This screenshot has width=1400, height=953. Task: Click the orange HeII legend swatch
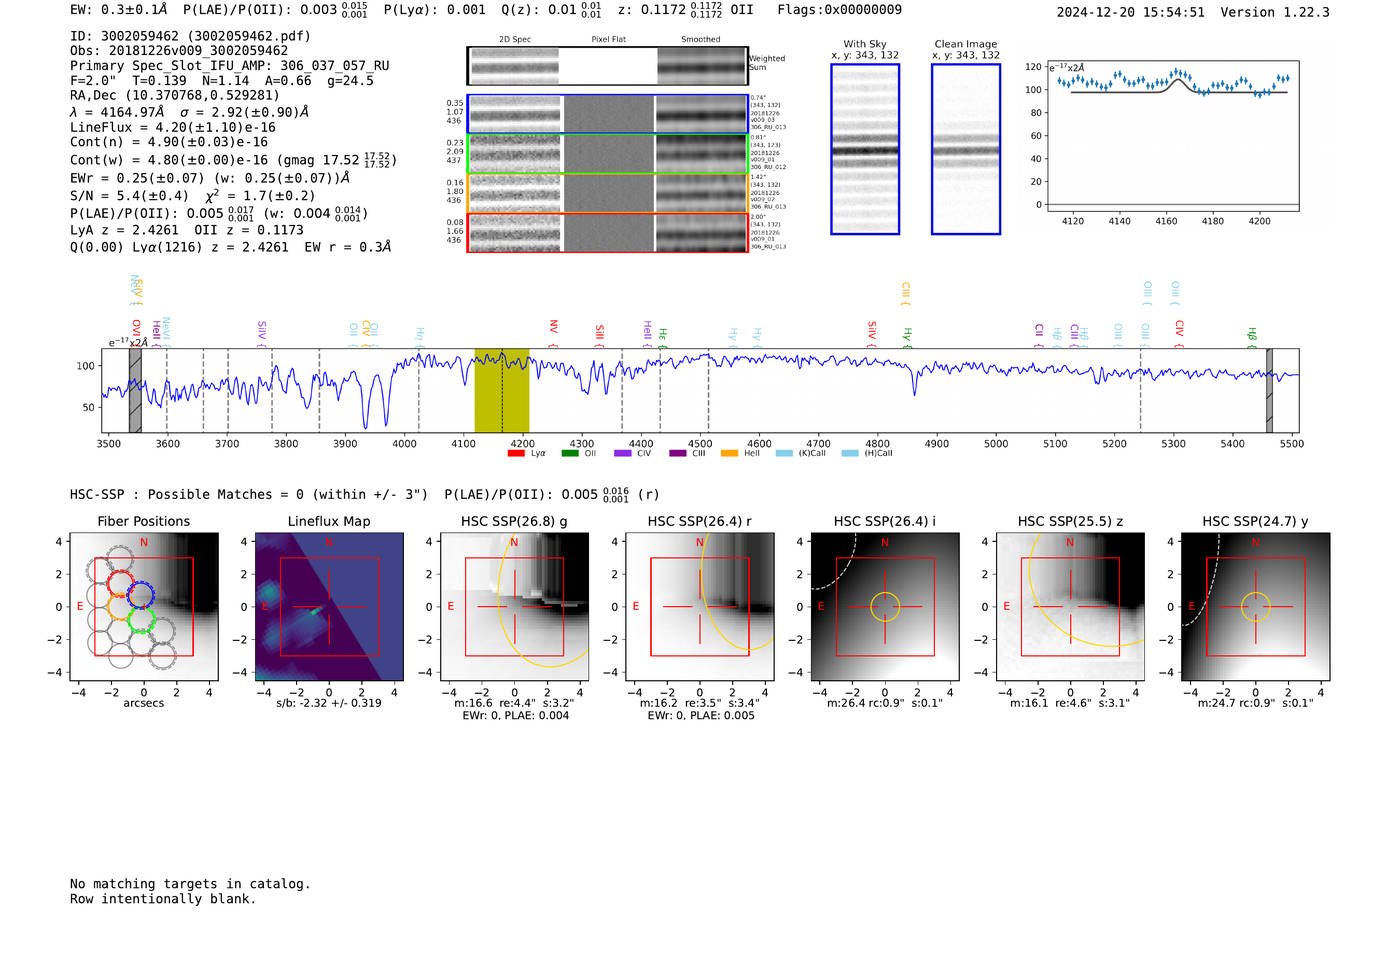pos(730,453)
